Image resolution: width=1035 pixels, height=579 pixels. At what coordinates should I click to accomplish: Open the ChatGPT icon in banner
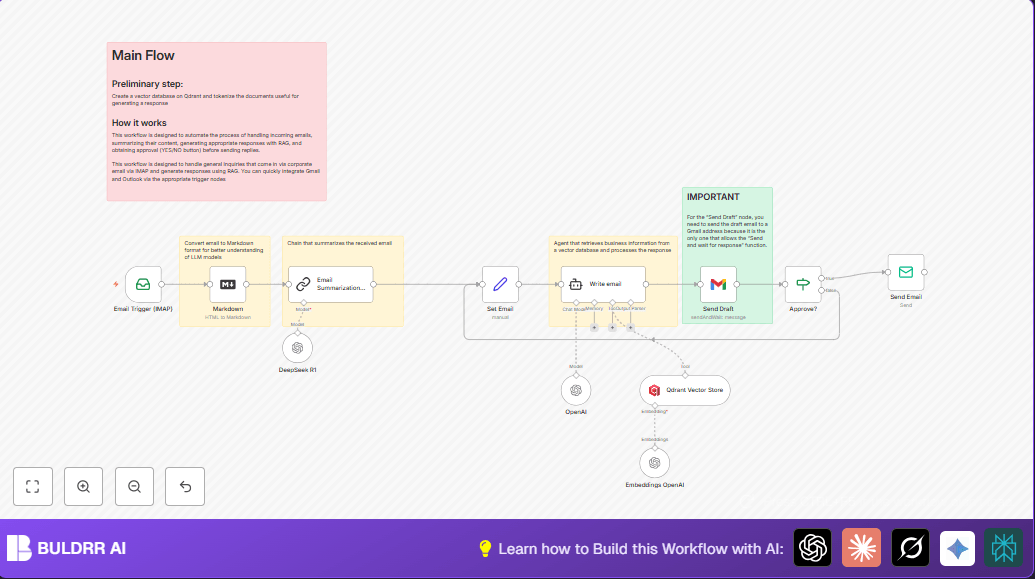pos(813,548)
